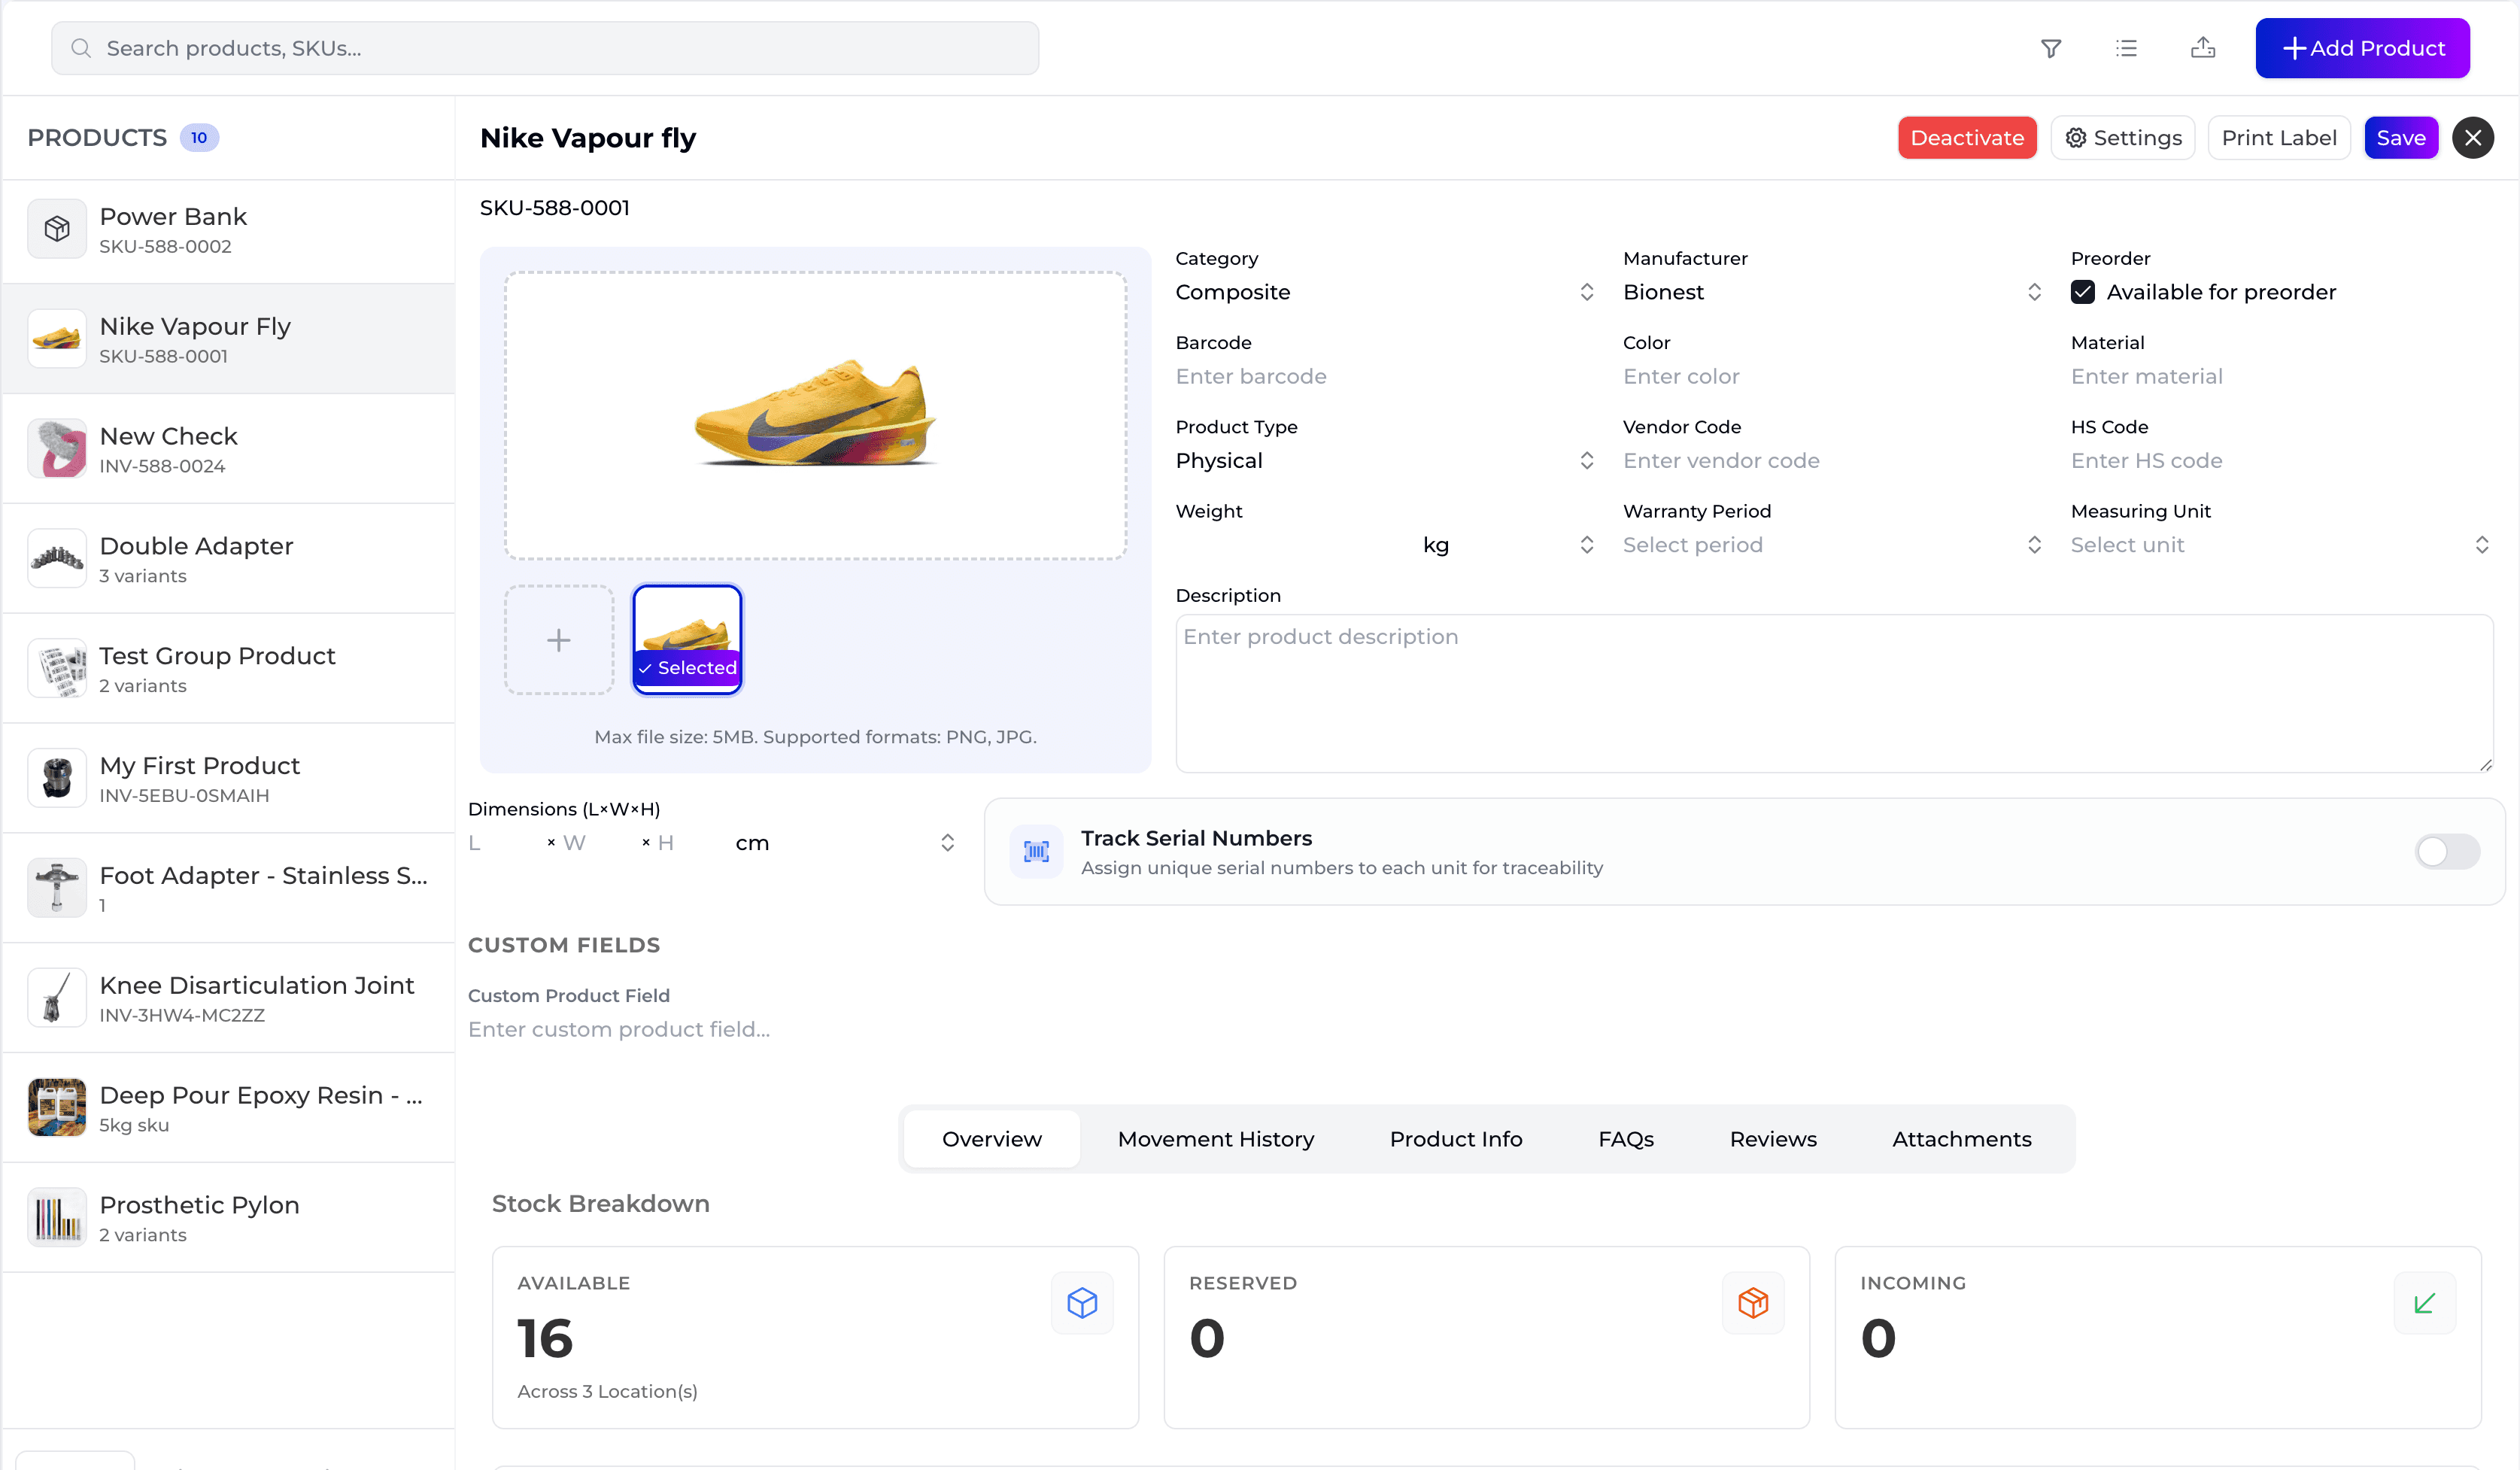Open the Product Type dropdown
Image resolution: width=2520 pixels, height=1470 pixels.
[1385, 461]
